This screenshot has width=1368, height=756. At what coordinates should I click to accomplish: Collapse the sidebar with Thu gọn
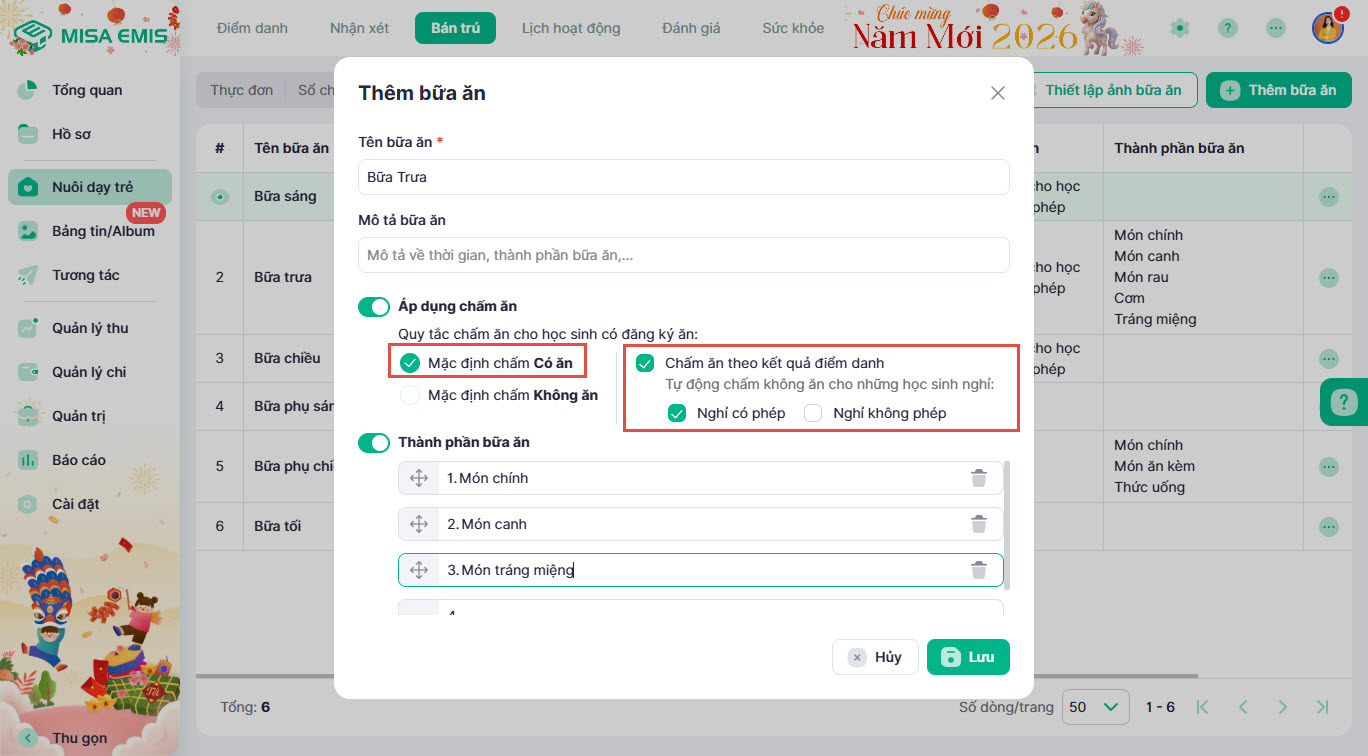click(80, 738)
